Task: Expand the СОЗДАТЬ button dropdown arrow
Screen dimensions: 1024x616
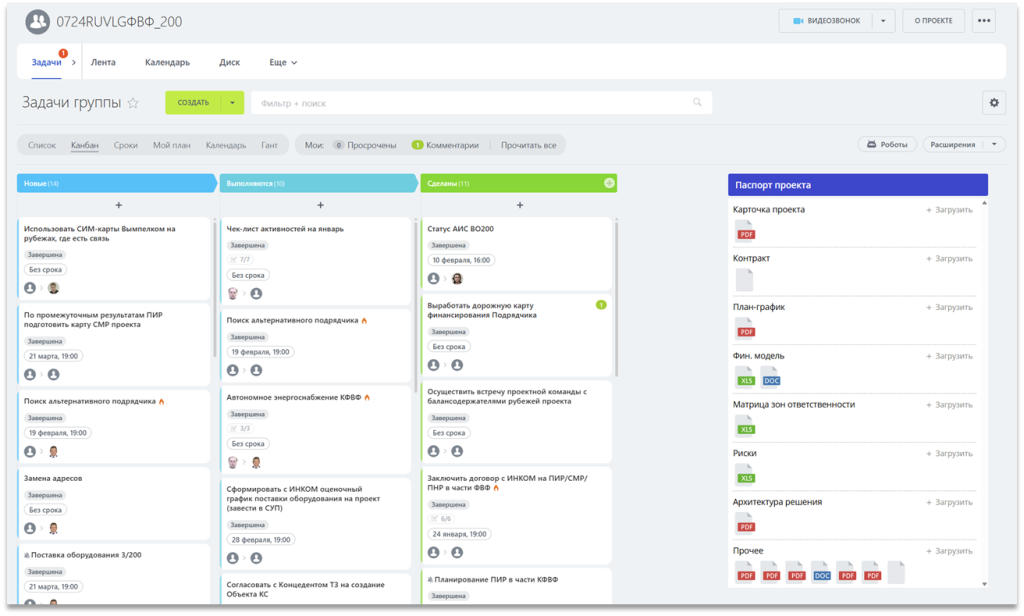Action: click(x=232, y=103)
